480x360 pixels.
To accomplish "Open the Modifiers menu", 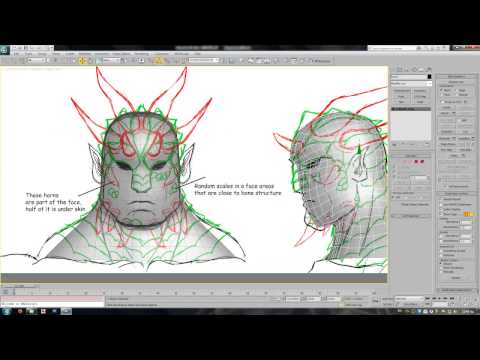I will tap(85, 54).
